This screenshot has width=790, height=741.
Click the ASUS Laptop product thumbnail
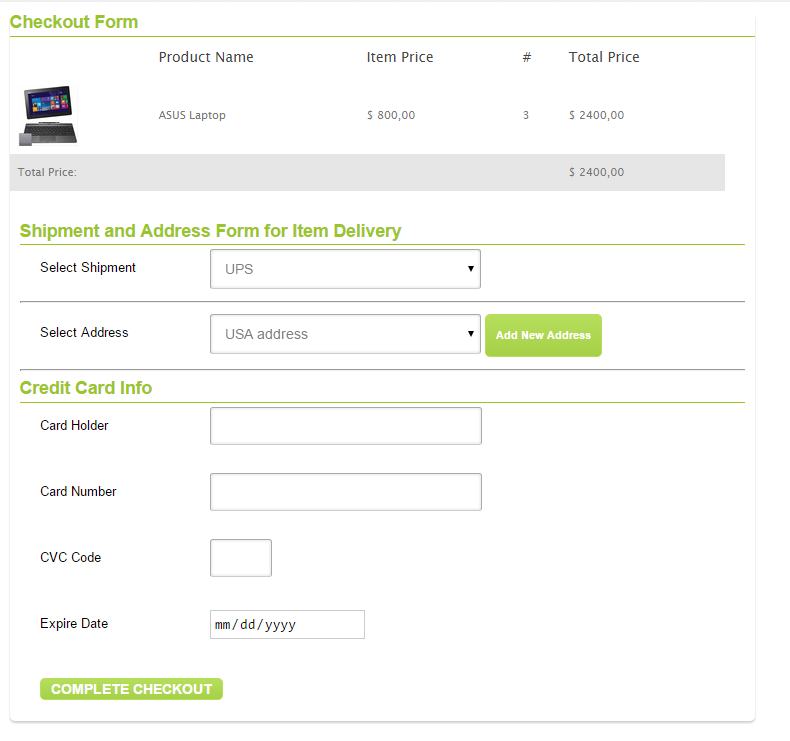pyautogui.click(x=48, y=115)
